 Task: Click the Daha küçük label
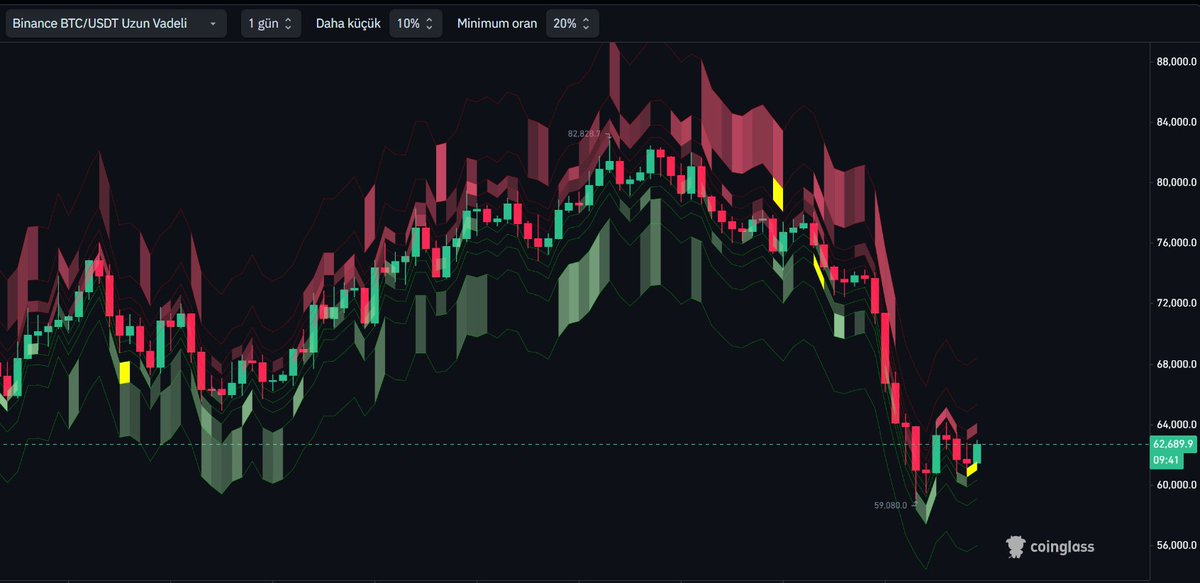[x=348, y=23]
